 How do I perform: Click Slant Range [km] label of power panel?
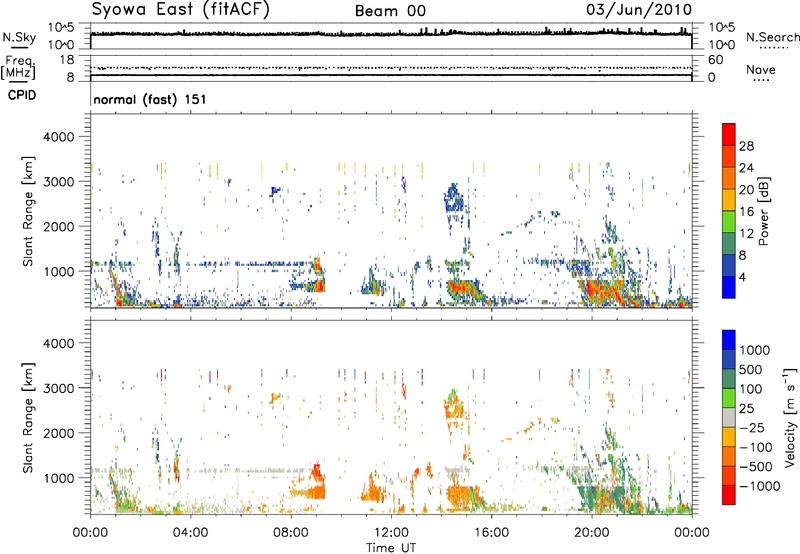click(28, 211)
